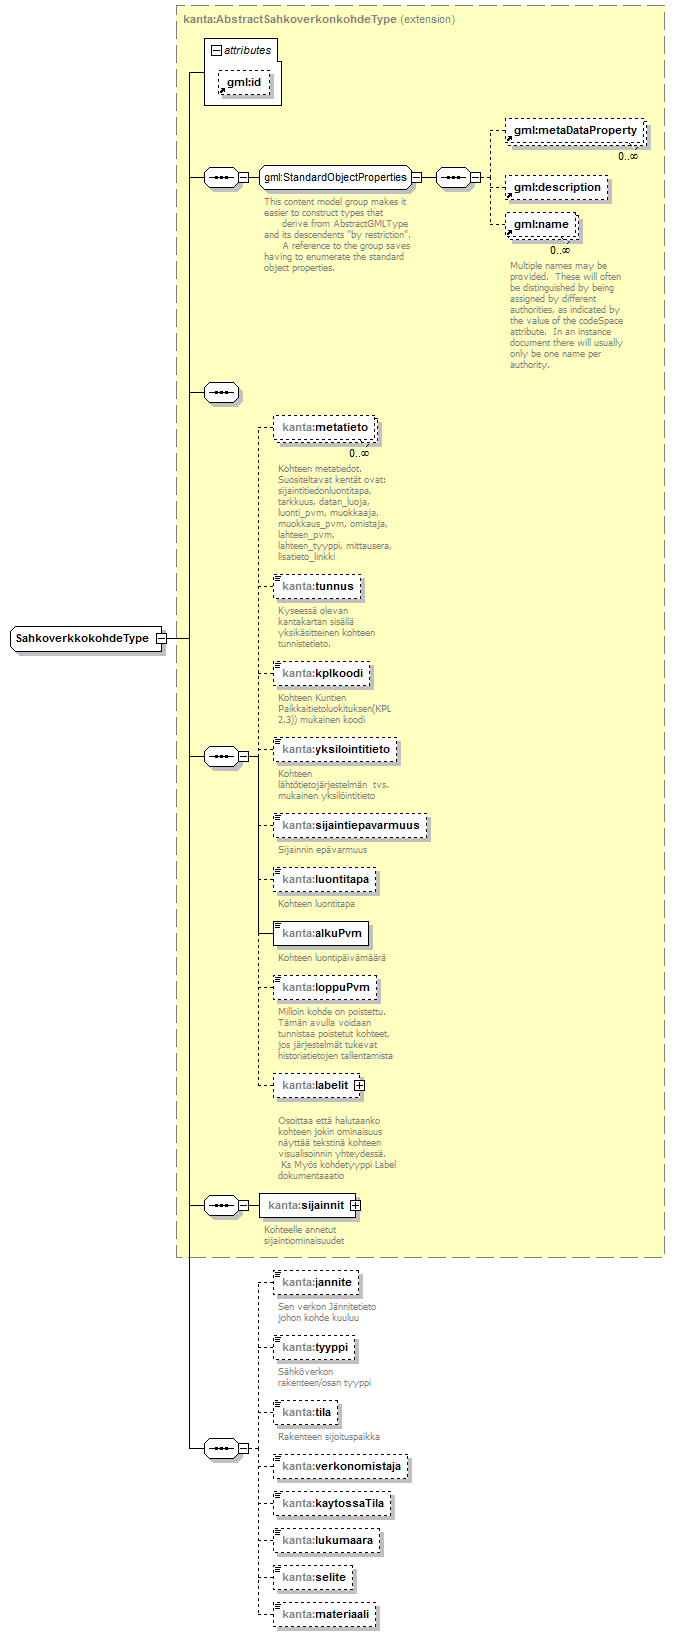Select the kanta:kaytossaTila element
Screen dimensions: 675x1636
tap(332, 1504)
